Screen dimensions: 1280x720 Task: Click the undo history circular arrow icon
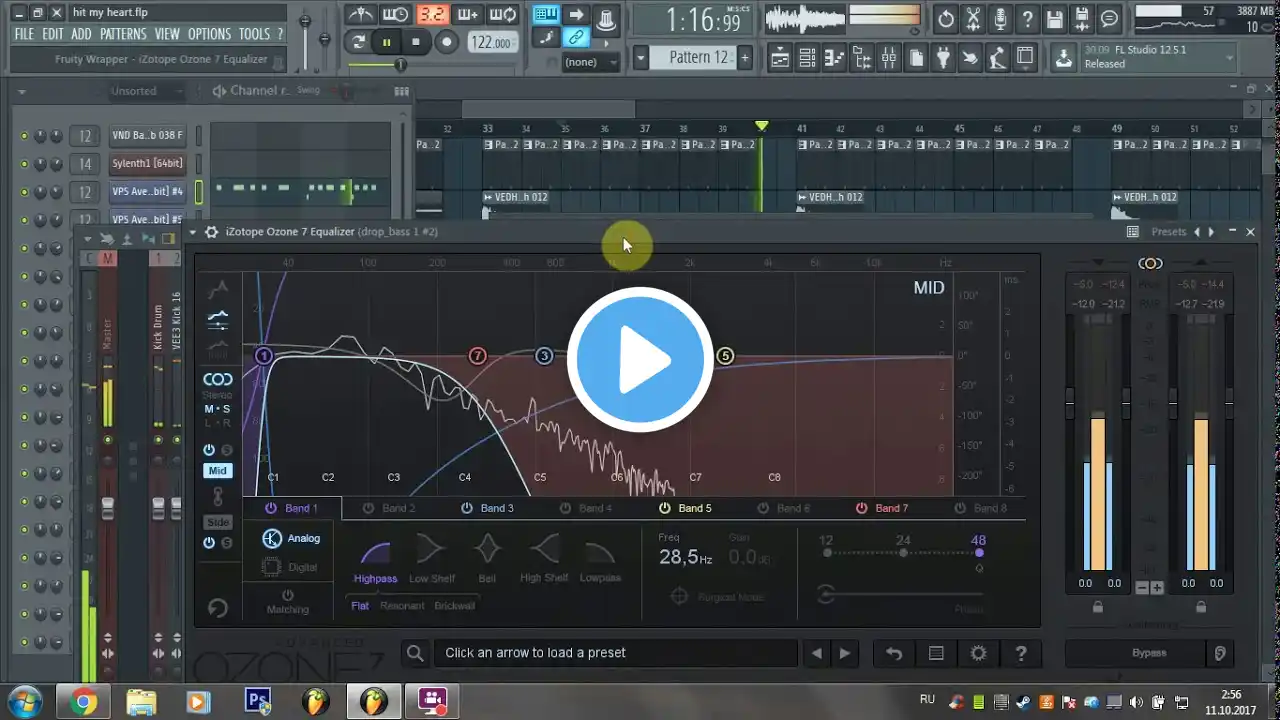point(946,19)
